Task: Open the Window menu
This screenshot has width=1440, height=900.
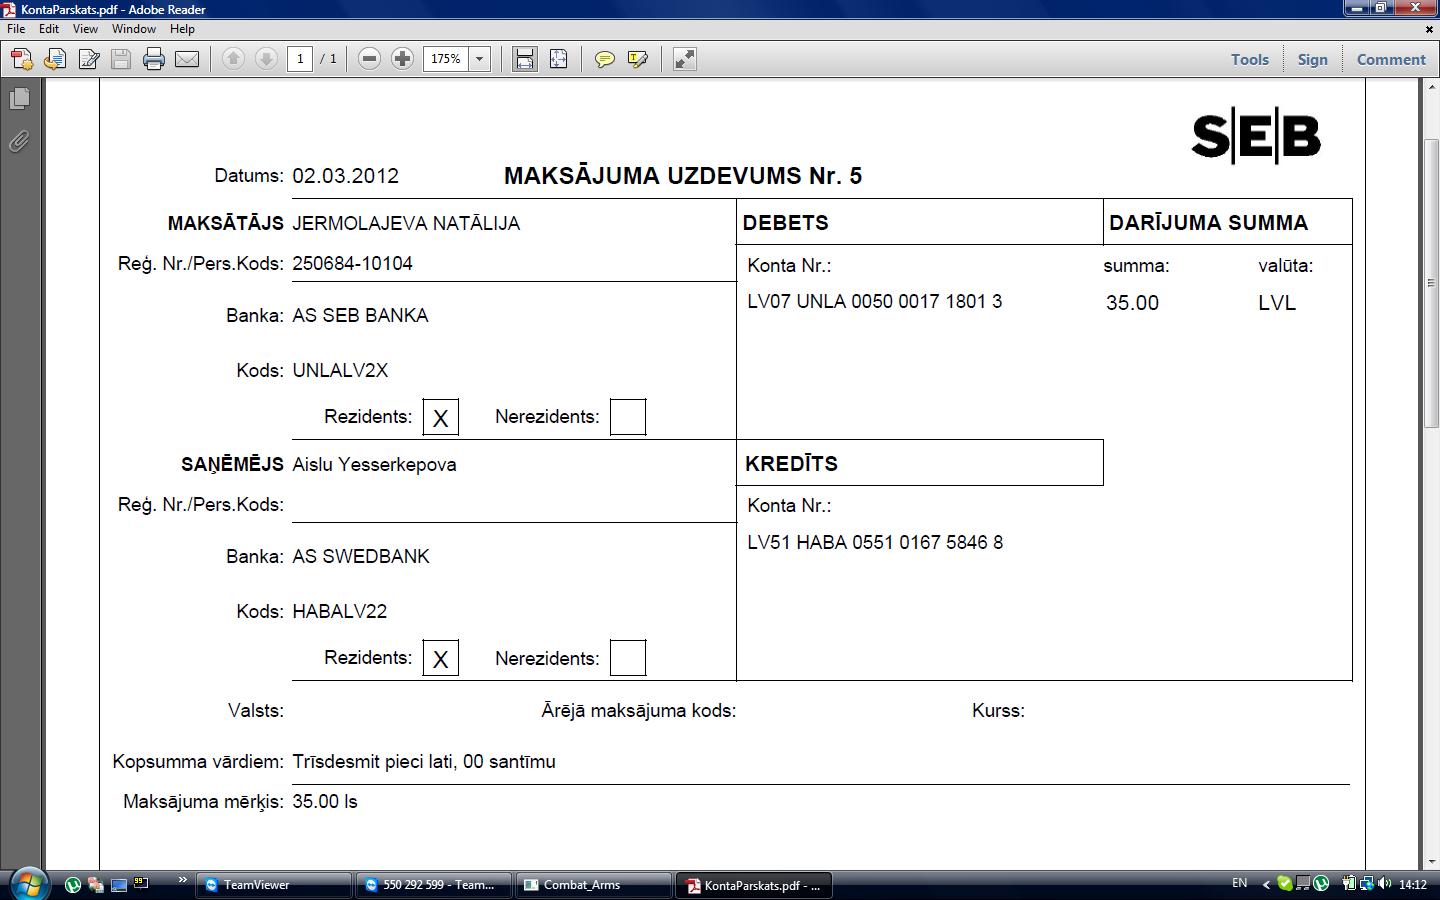Action: click(134, 29)
